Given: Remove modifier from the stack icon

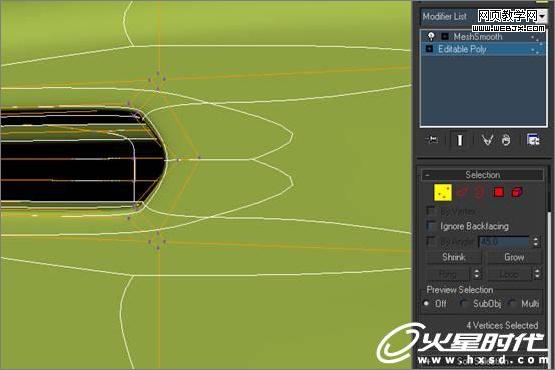Looking at the screenshot, I should [x=507, y=140].
